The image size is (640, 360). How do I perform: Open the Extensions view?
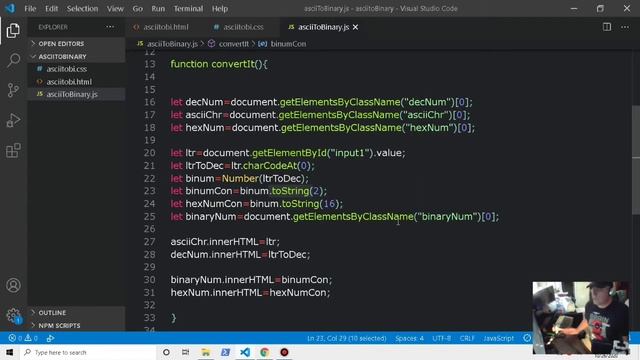click(x=13, y=150)
